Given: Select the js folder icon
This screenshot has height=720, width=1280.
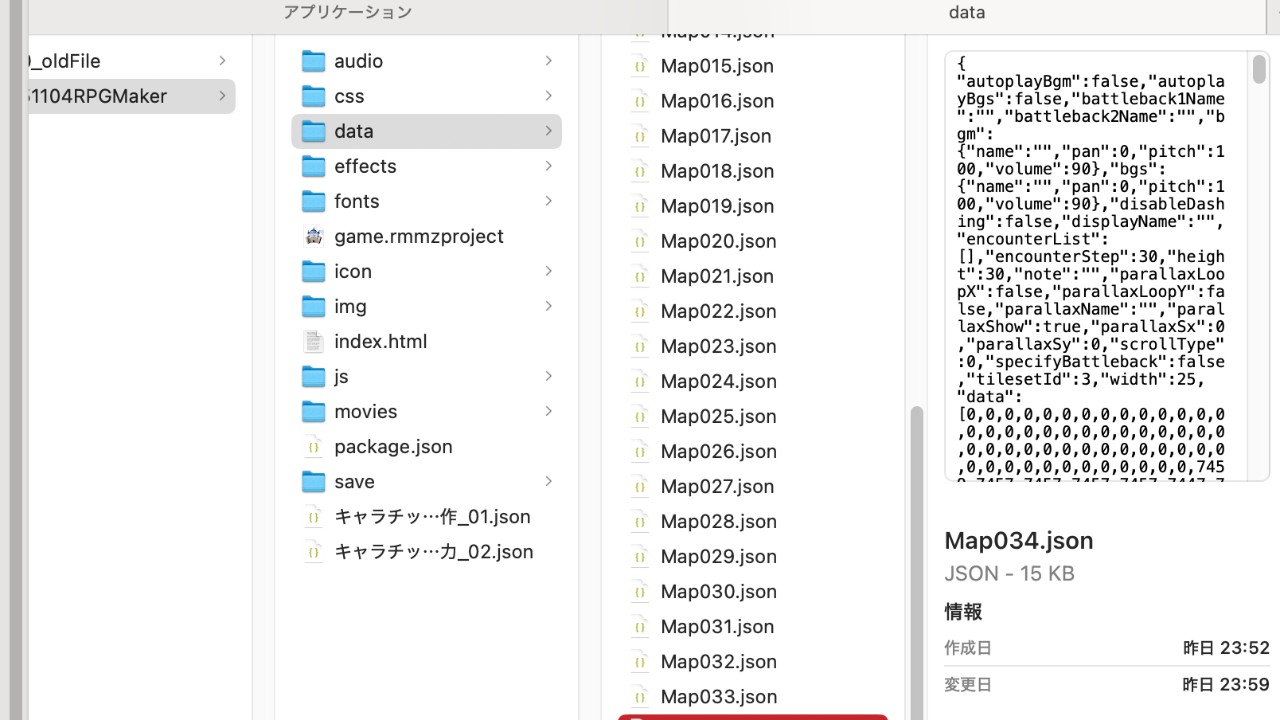Looking at the screenshot, I should coord(313,376).
